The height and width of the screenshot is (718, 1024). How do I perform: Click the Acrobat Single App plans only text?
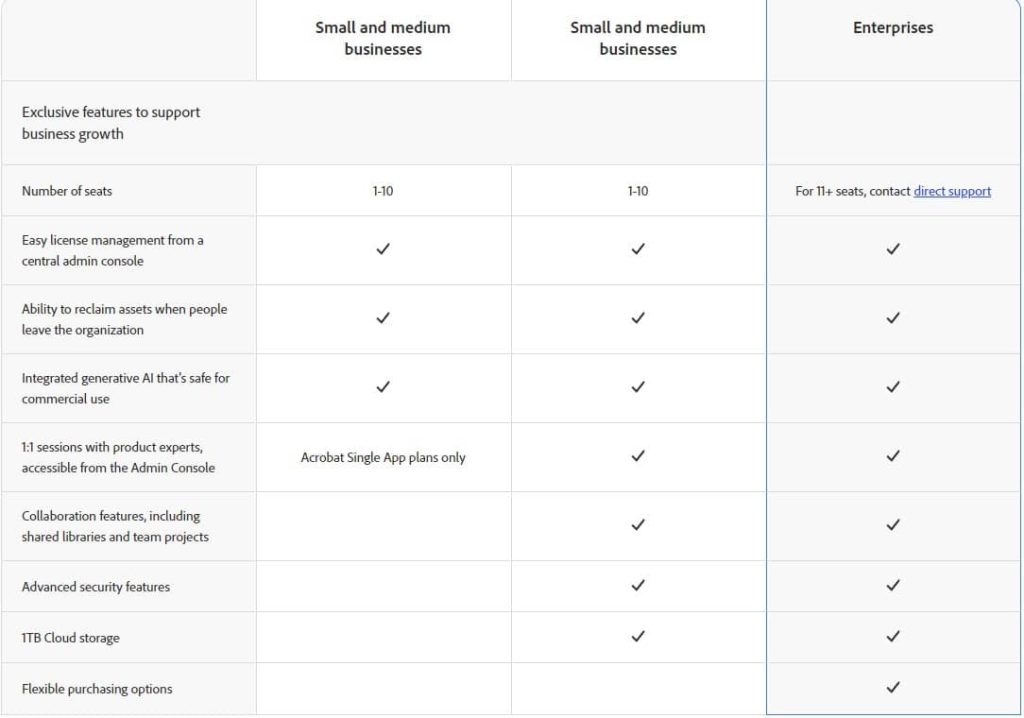383,458
